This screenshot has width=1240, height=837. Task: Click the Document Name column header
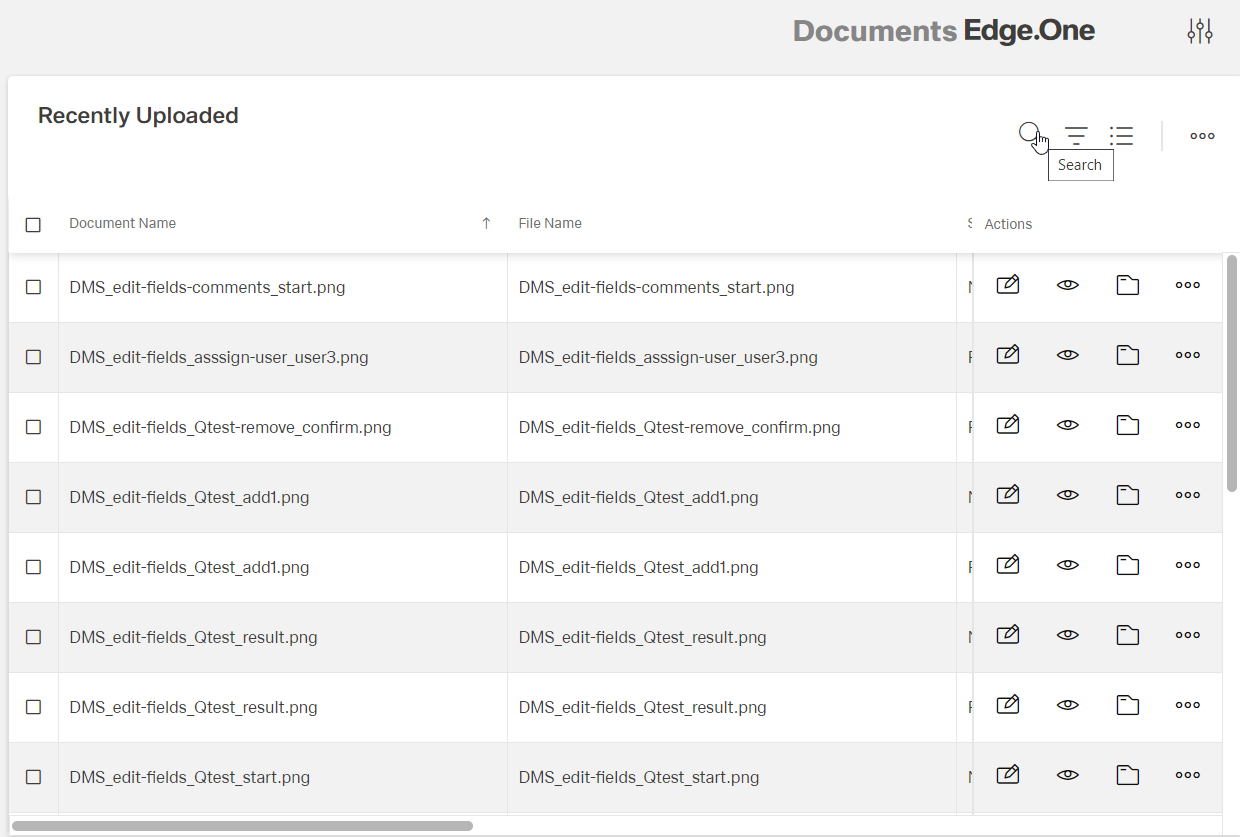[x=123, y=224]
